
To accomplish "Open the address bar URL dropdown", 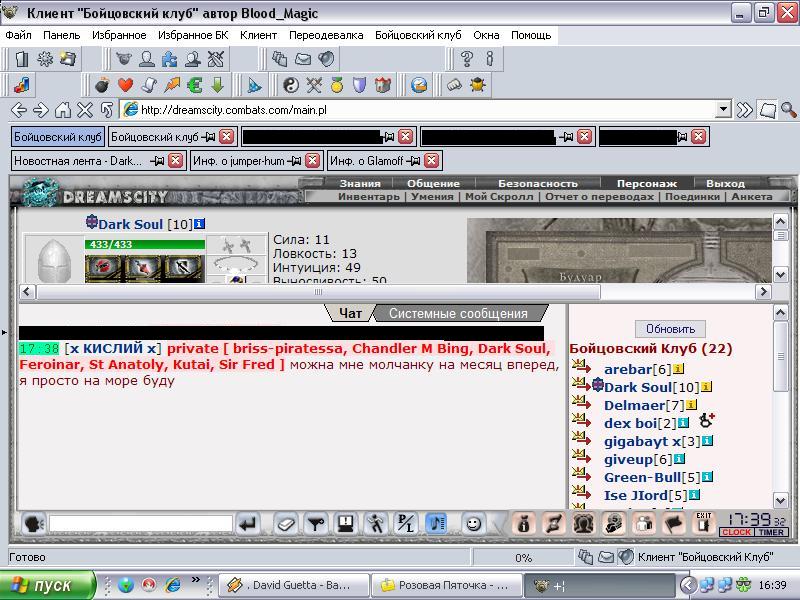I will (x=723, y=109).
